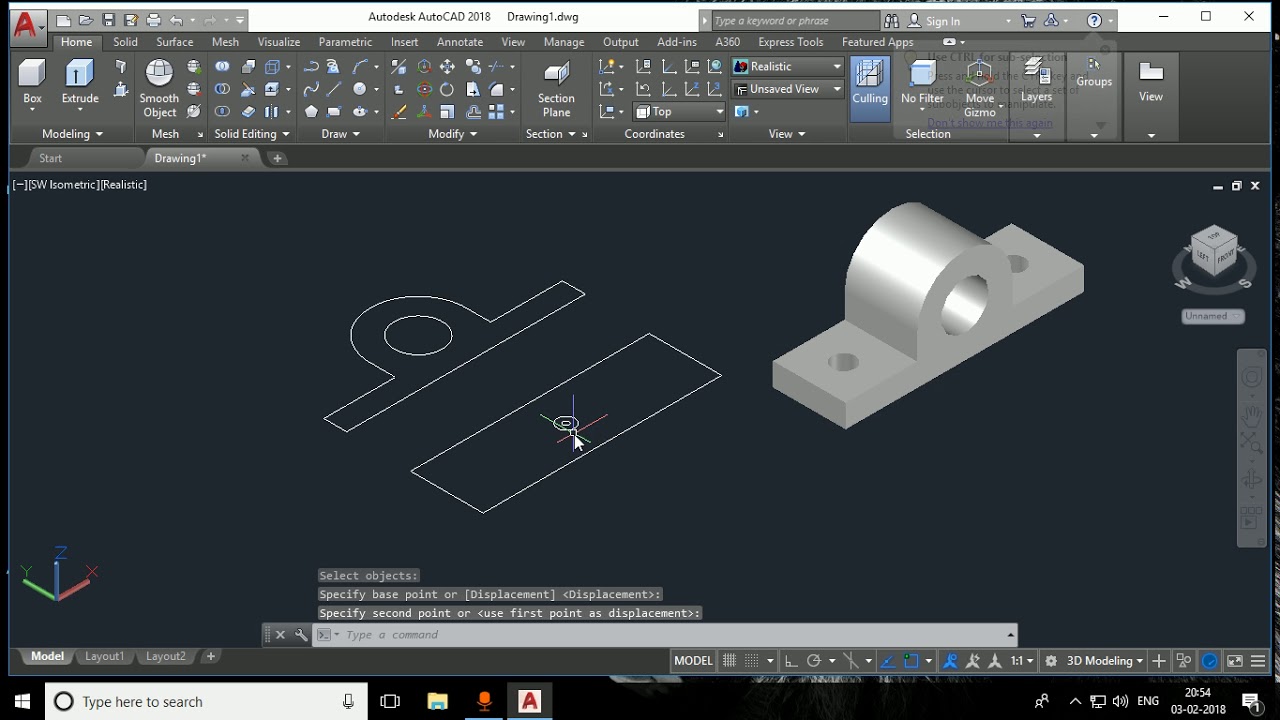The image size is (1280, 720).
Task: Toggle MODEL space button in status bar
Action: [693, 661]
